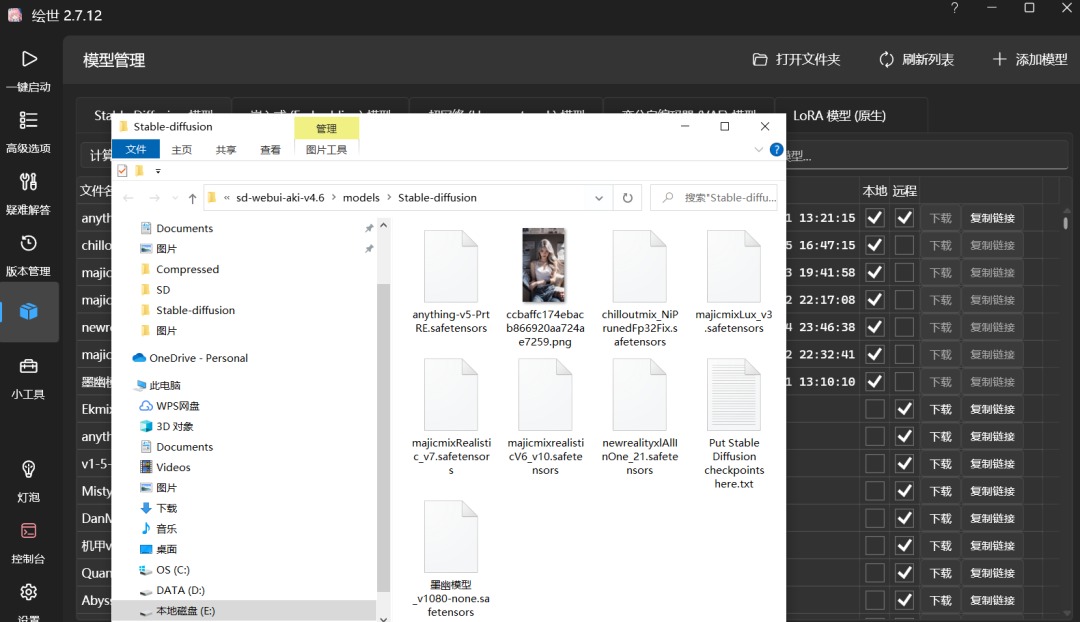Select Videos in the navigation pane
1080x622 pixels.
173,467
